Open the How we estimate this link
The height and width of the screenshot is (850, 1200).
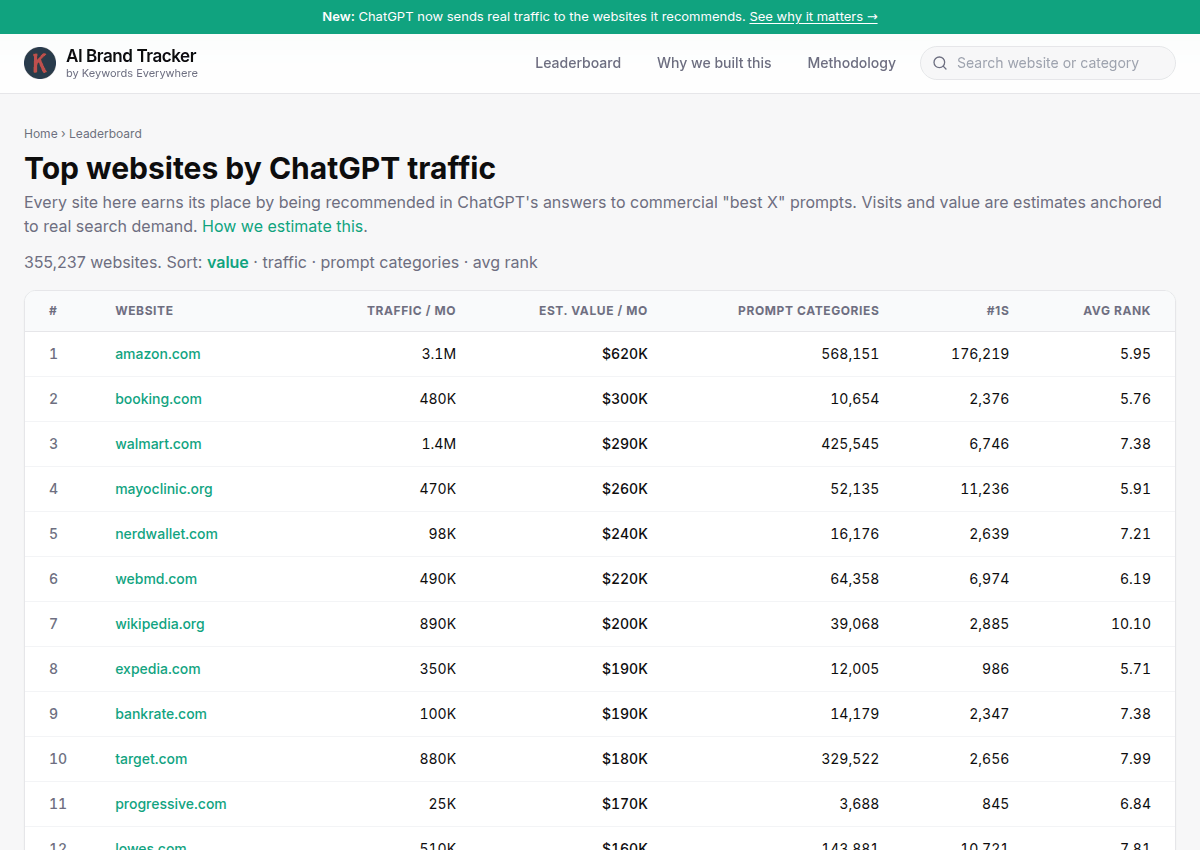285,226
